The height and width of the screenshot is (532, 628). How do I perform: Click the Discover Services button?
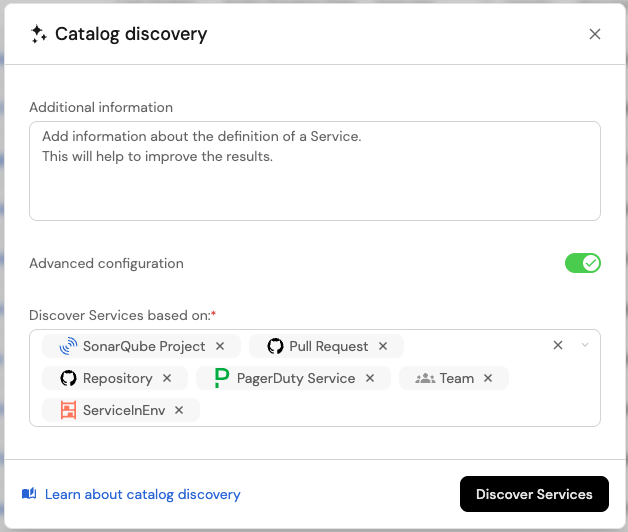[534, 494]
